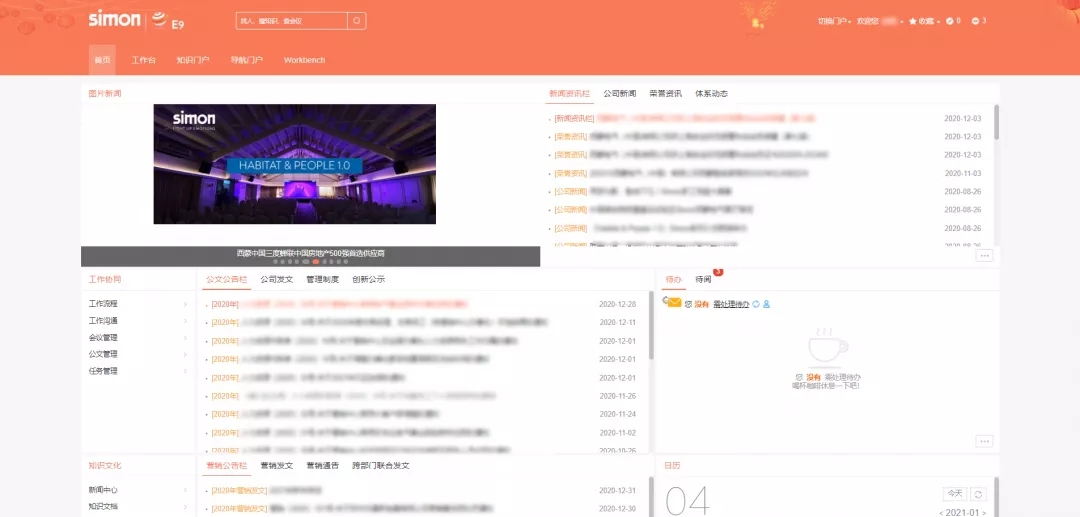Go to next month arrow after 2021-01

(984, 513)
